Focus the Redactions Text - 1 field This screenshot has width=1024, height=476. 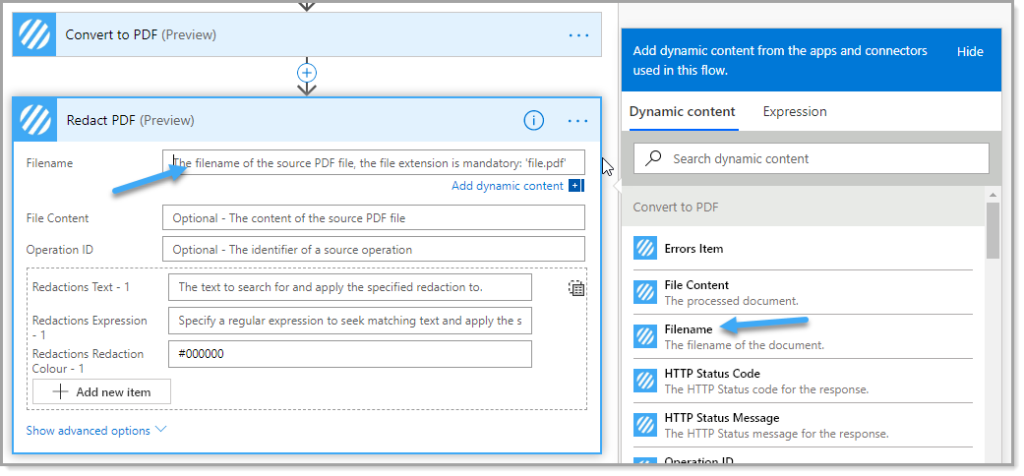[x=350, y=287]
